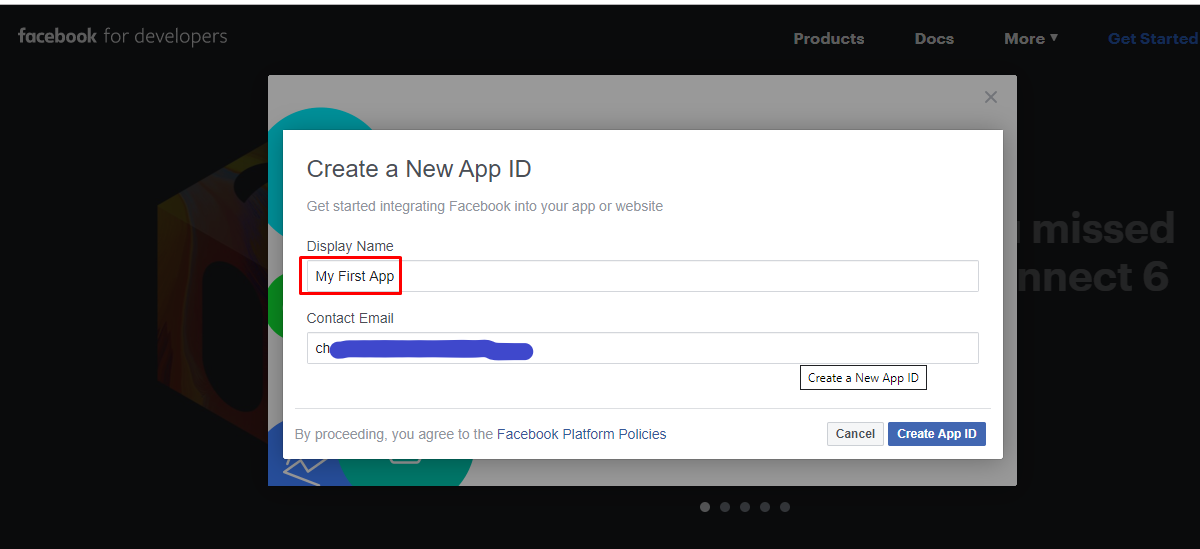Image resolution: width=1200 pixels, height=549 pixels.
Task: Select the second carousel dot
Action: (725, 507)
